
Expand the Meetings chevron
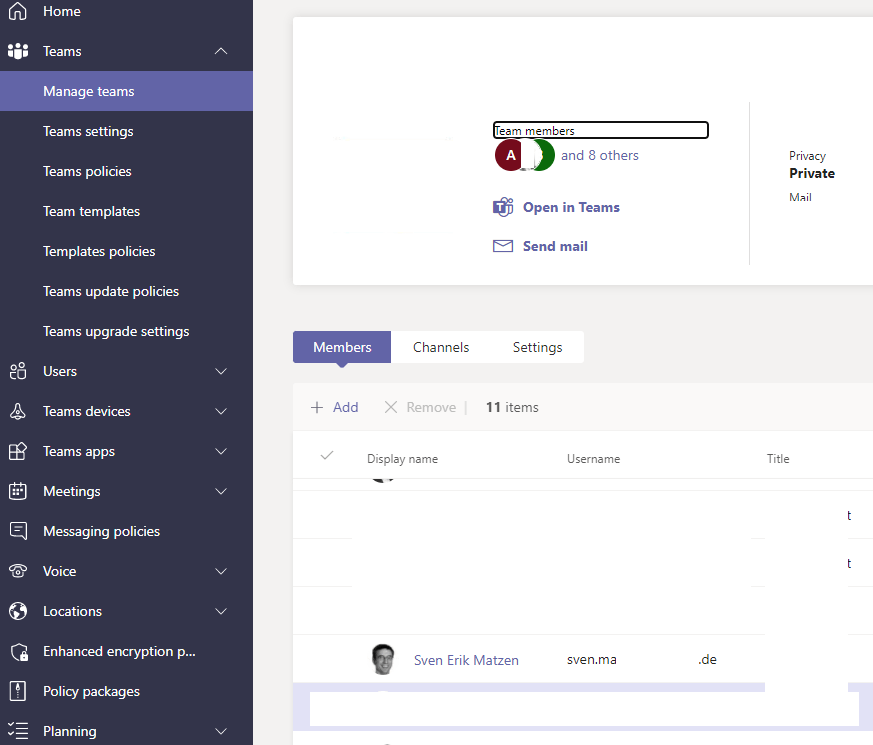[221, 491]
